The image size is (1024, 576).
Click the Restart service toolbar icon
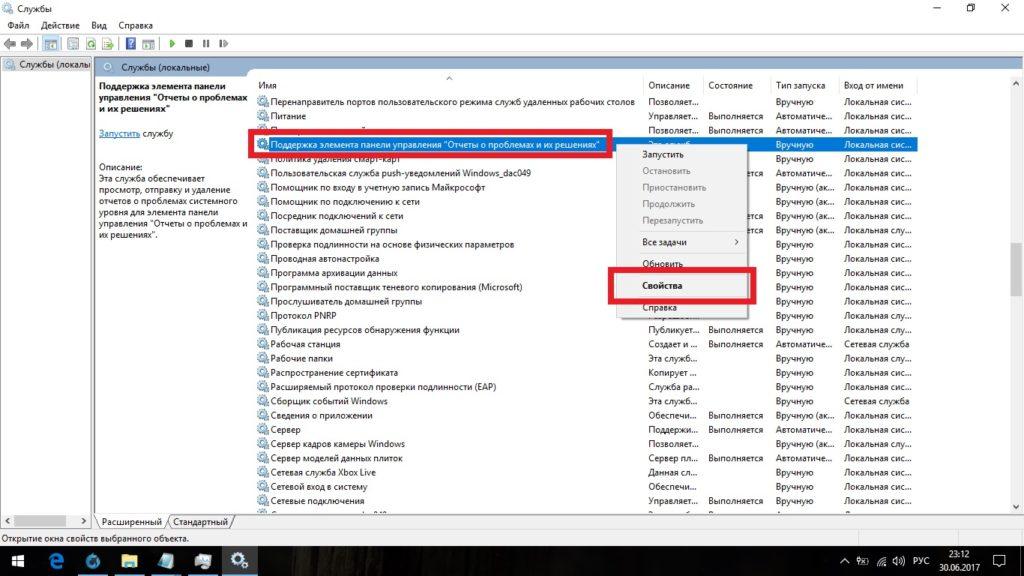[223, 44]
